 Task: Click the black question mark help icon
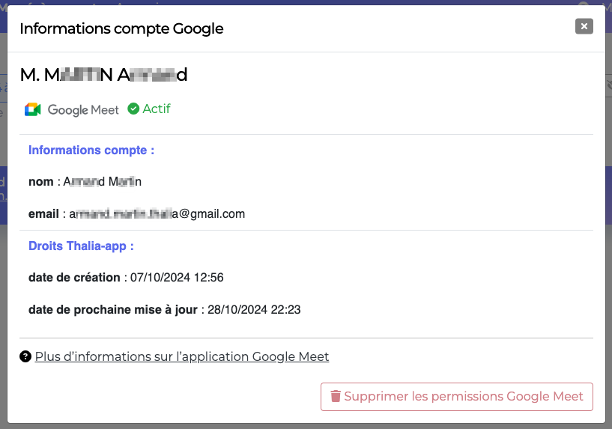coord(25,356)
